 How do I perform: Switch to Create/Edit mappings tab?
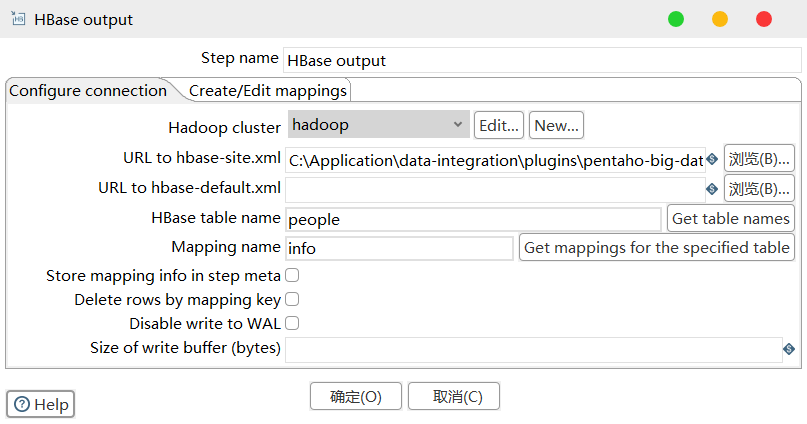[268, 91]
